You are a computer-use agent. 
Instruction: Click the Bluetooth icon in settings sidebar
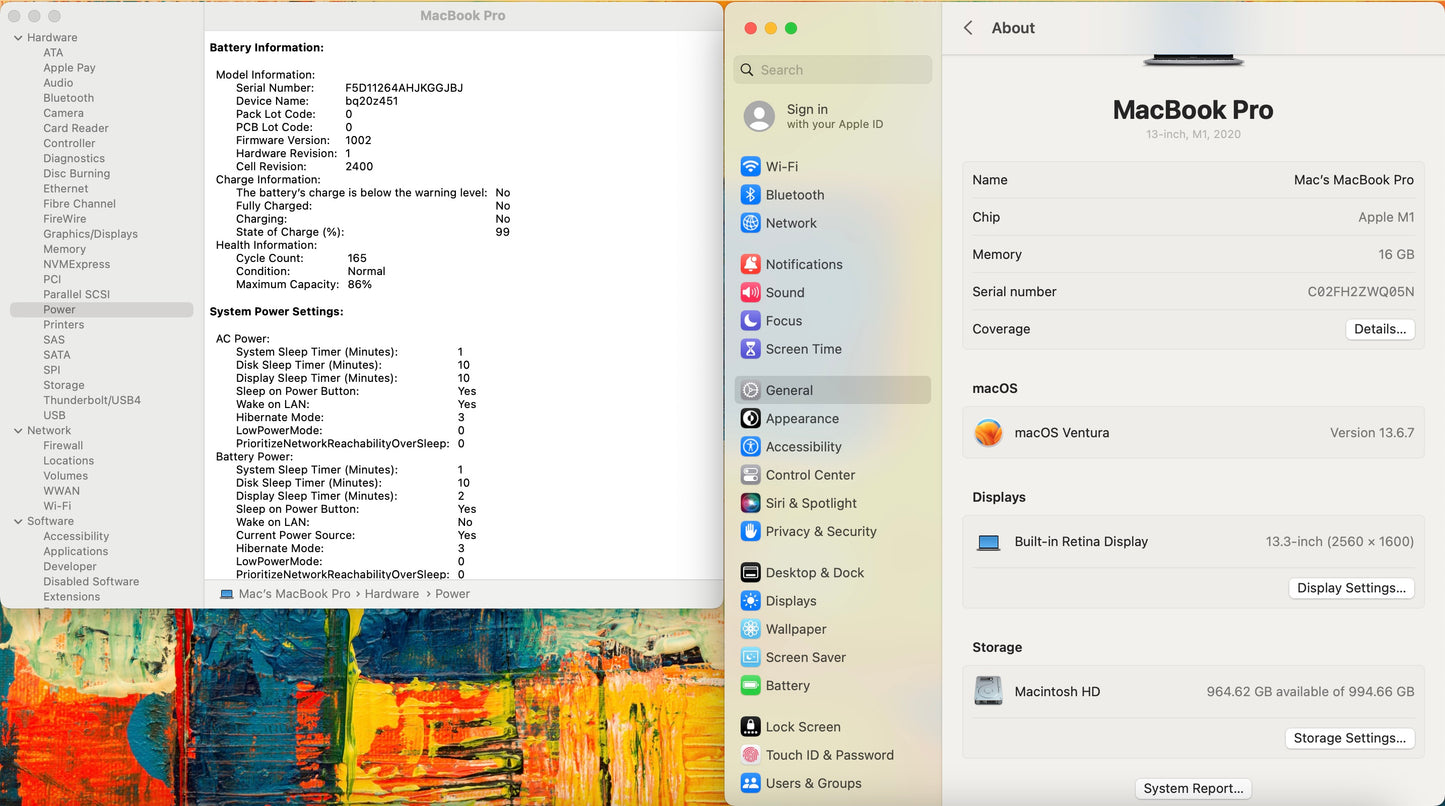tap(750, 195)
